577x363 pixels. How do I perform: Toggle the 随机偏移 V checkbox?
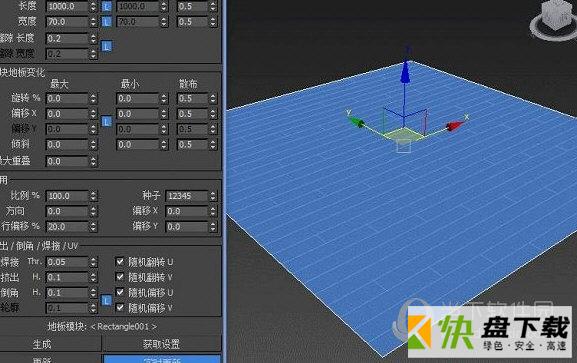[120, 307]
